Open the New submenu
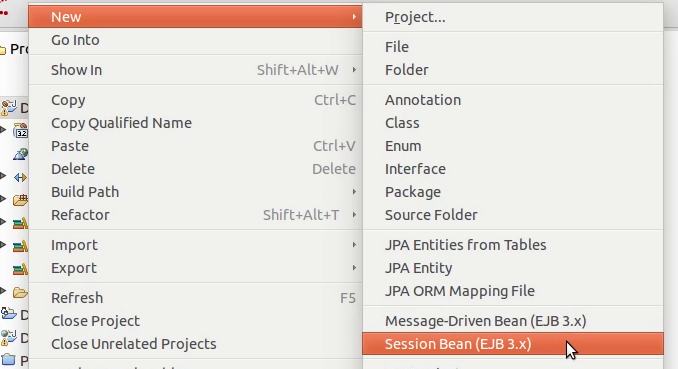Image resolution: width=678 pixels, height=369 pixels. (x=195, y=17)
